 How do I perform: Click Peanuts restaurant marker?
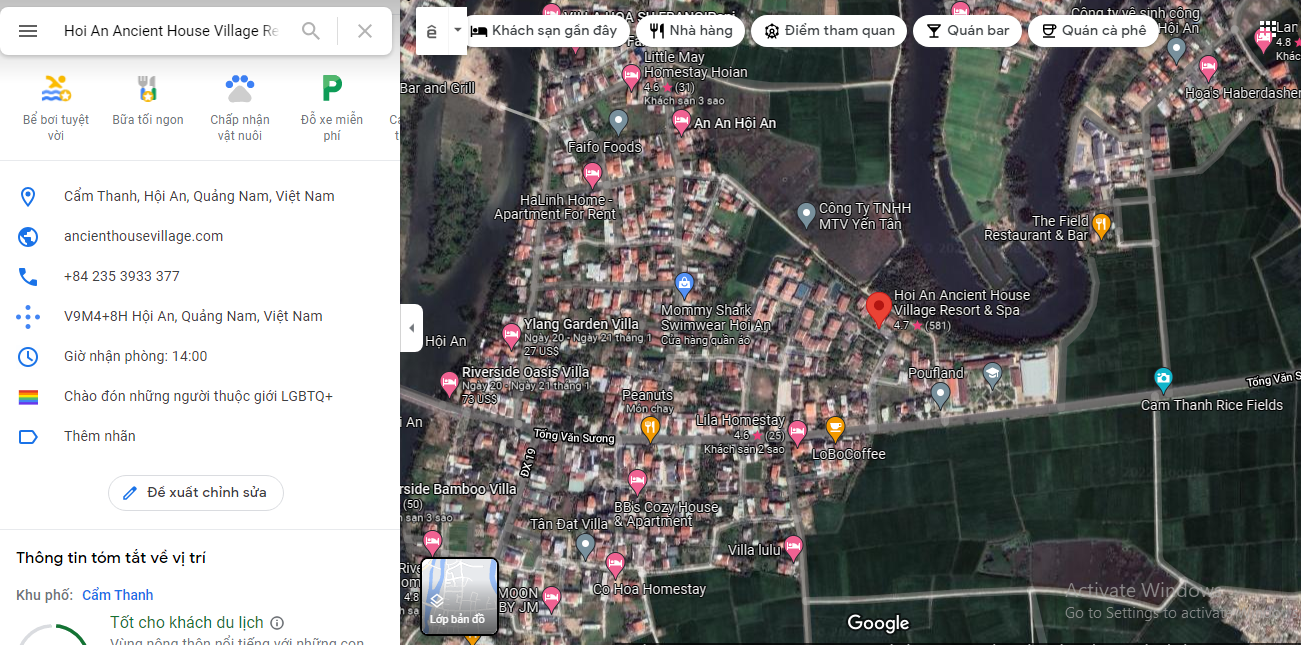tap(650, 430)
